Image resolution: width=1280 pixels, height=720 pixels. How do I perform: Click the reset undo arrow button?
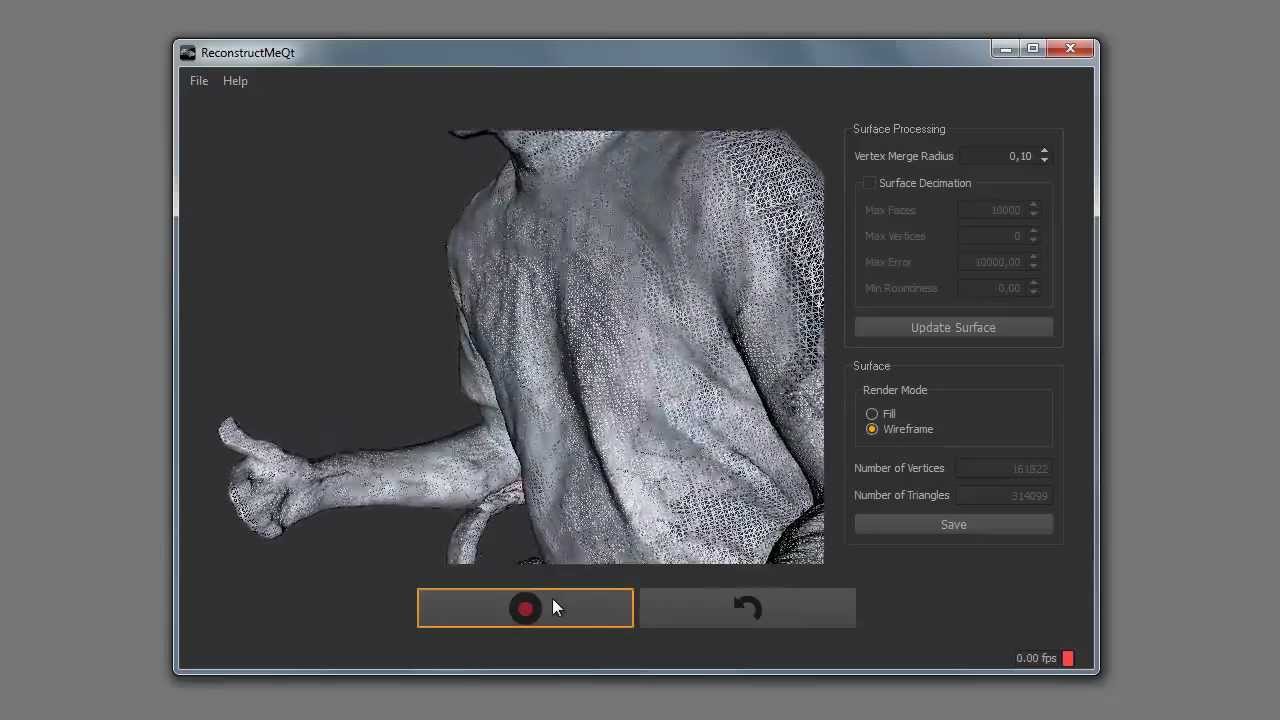coord(747,608)
